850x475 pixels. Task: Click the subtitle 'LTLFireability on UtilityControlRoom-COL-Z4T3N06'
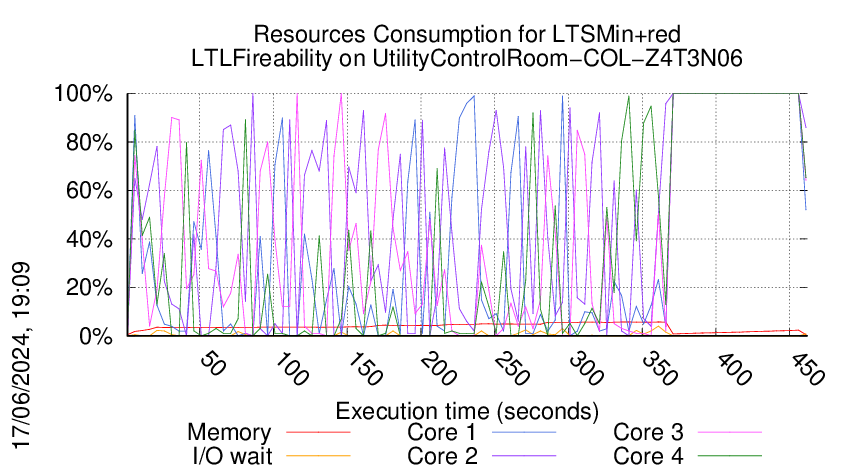(467, 59)
